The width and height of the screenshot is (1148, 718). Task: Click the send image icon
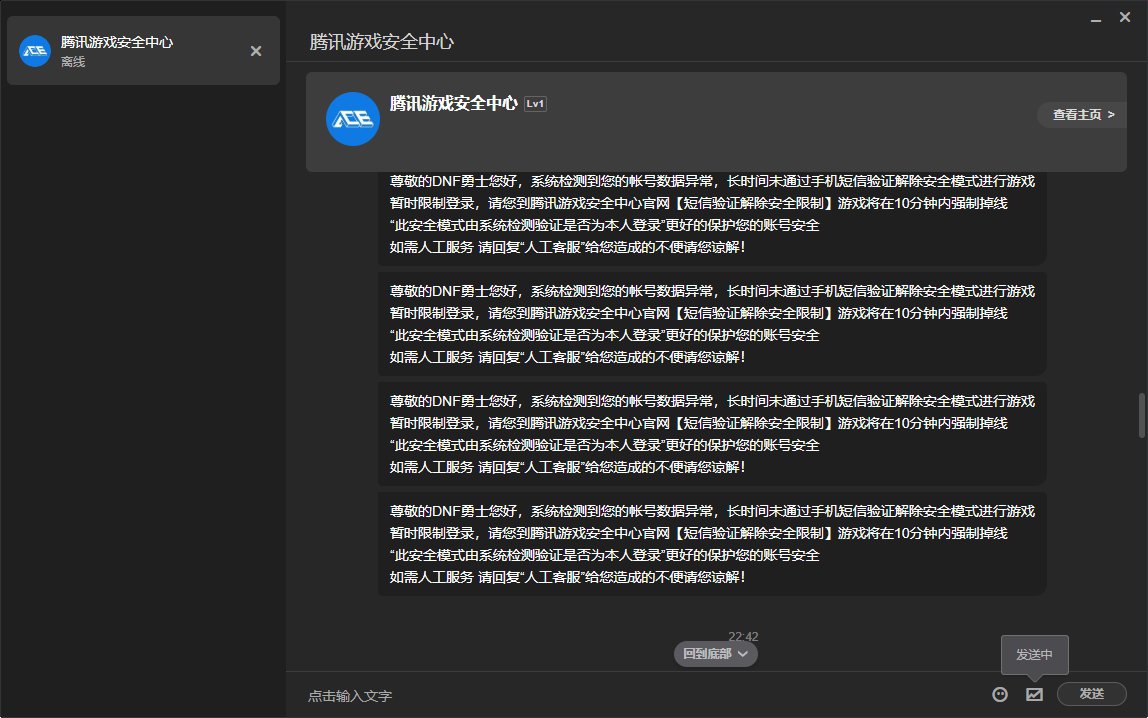tap(1034, 695)
